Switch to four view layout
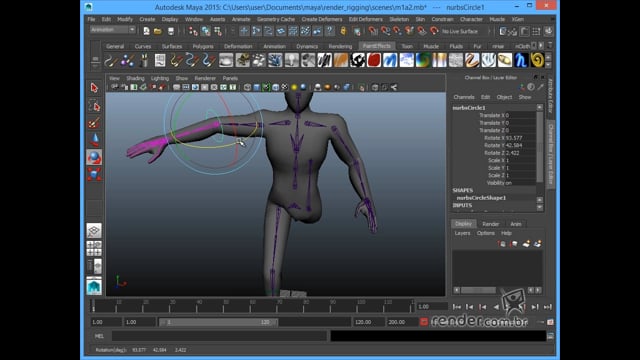This screenshot has height=360, width=640. coord(94,248)
